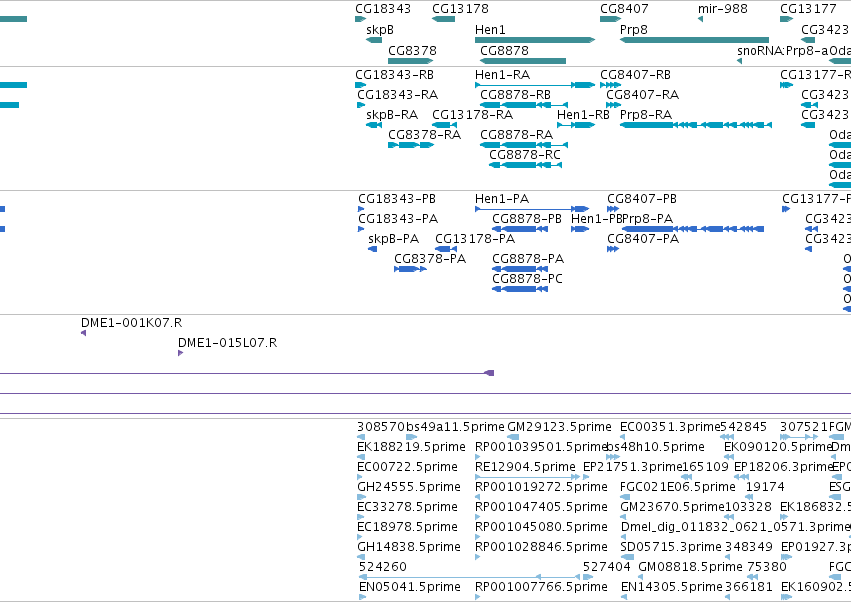The width and height of the screenshot is (851, 602).
Task: Select the CG18343 gene label
Action: 383,9
